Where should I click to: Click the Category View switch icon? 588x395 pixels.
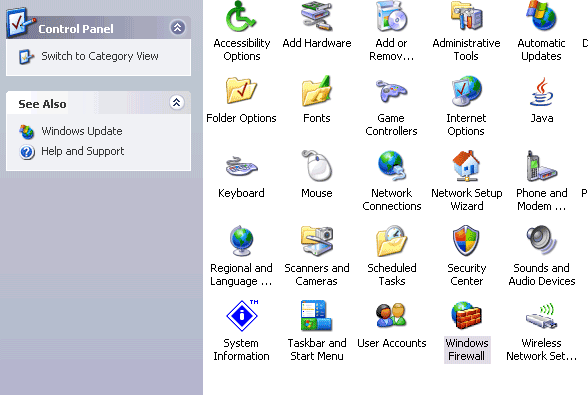[x=26, y=57]
